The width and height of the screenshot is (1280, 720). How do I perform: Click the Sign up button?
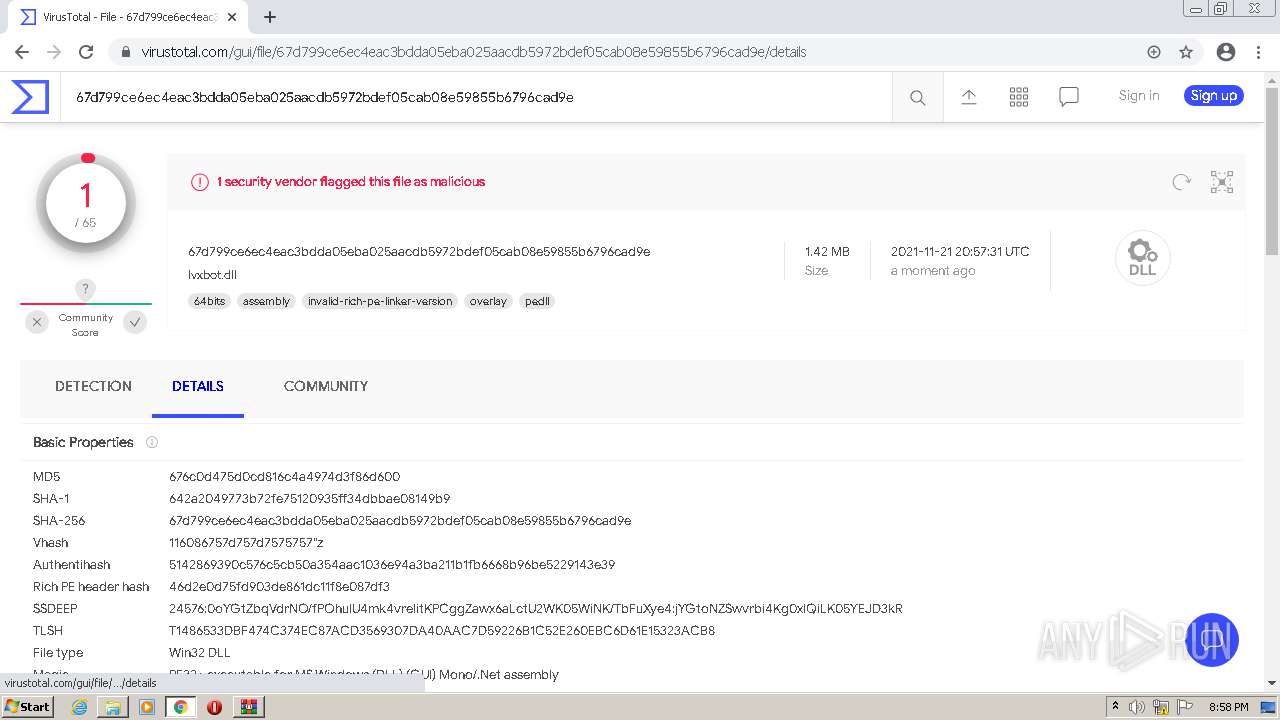pyautogui.click(x=1214, y=96)
